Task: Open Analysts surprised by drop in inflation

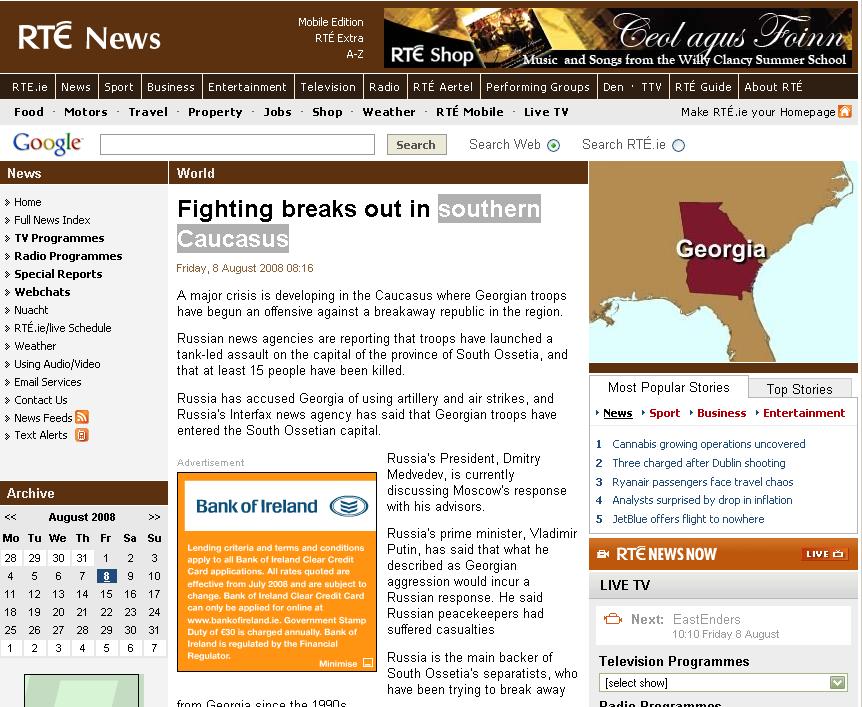Action: point(702,500)
